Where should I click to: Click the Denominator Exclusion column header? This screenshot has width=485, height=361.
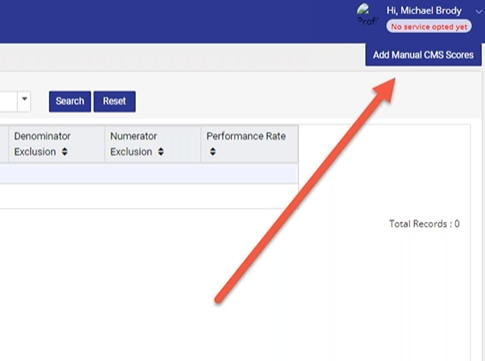coord(57,144)
